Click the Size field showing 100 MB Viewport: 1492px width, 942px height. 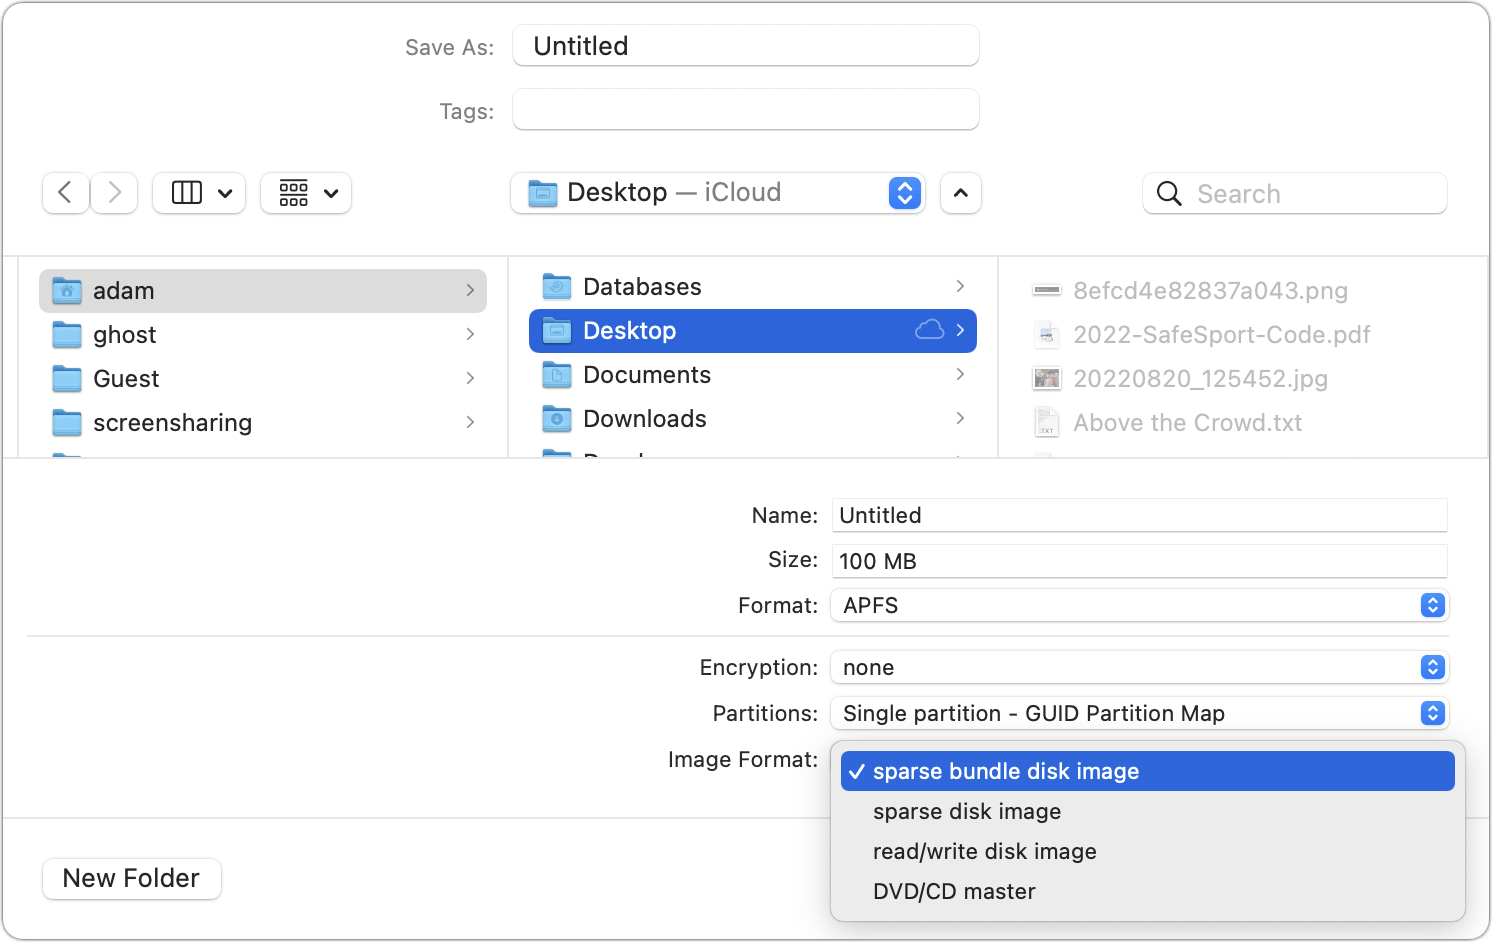tap(1139, 561)
